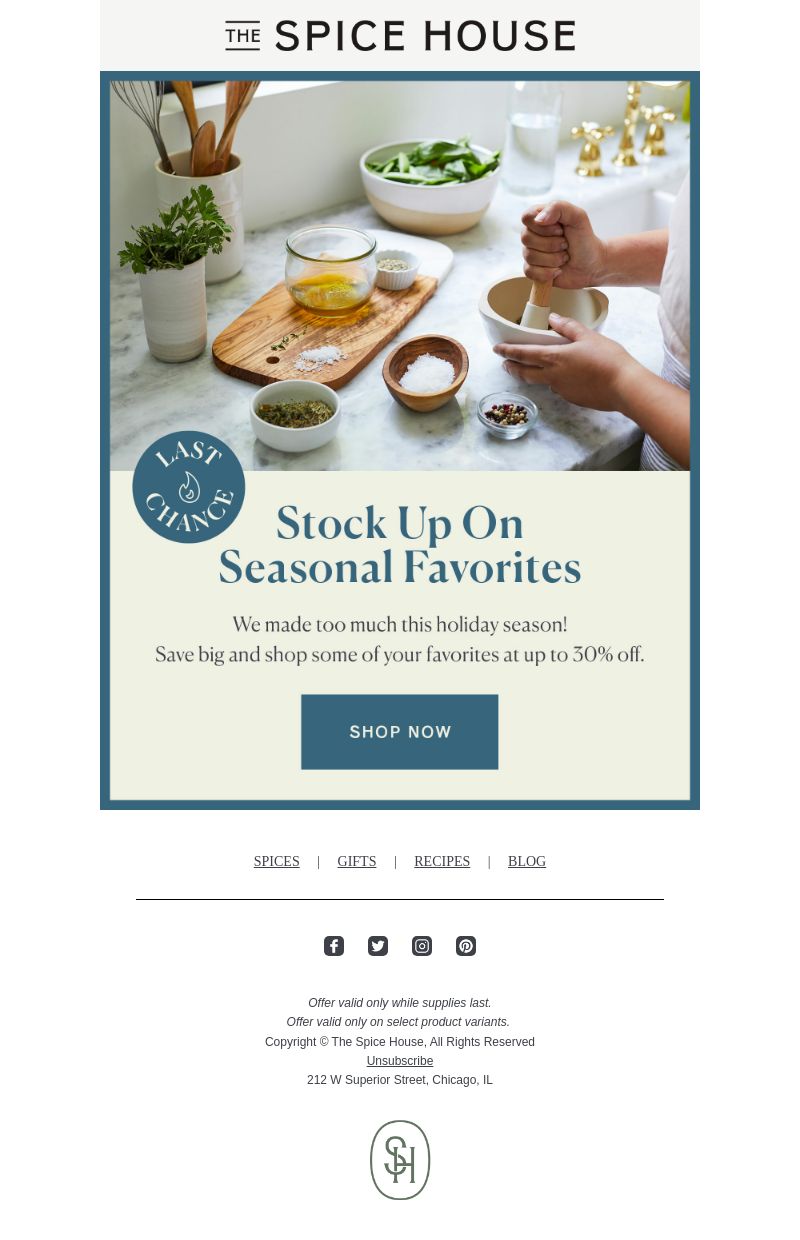Click The Spice House header logo
800x1240 pixels.
click(400, 36)
